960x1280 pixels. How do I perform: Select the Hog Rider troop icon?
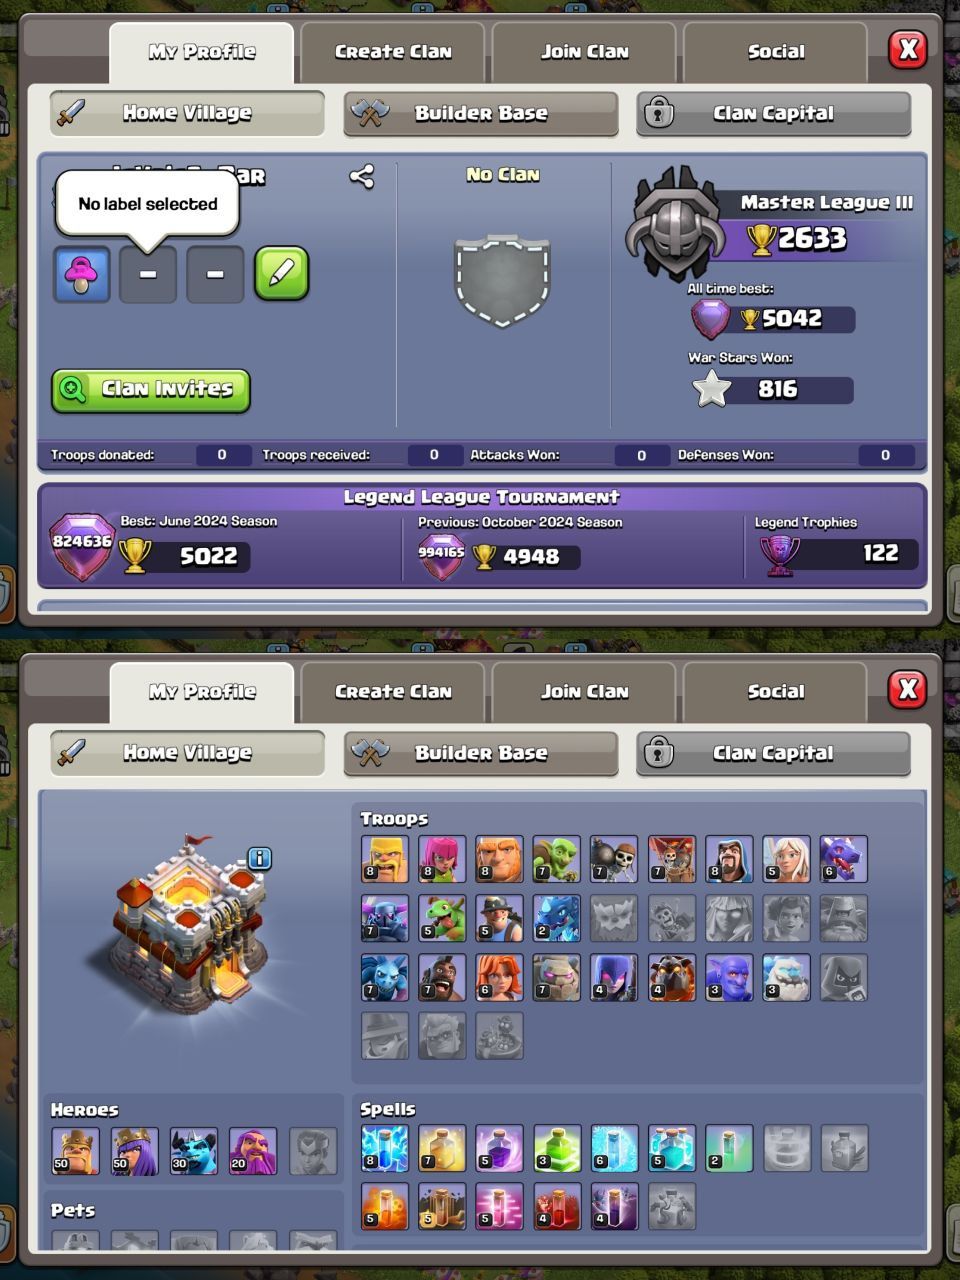click(442, 977)
